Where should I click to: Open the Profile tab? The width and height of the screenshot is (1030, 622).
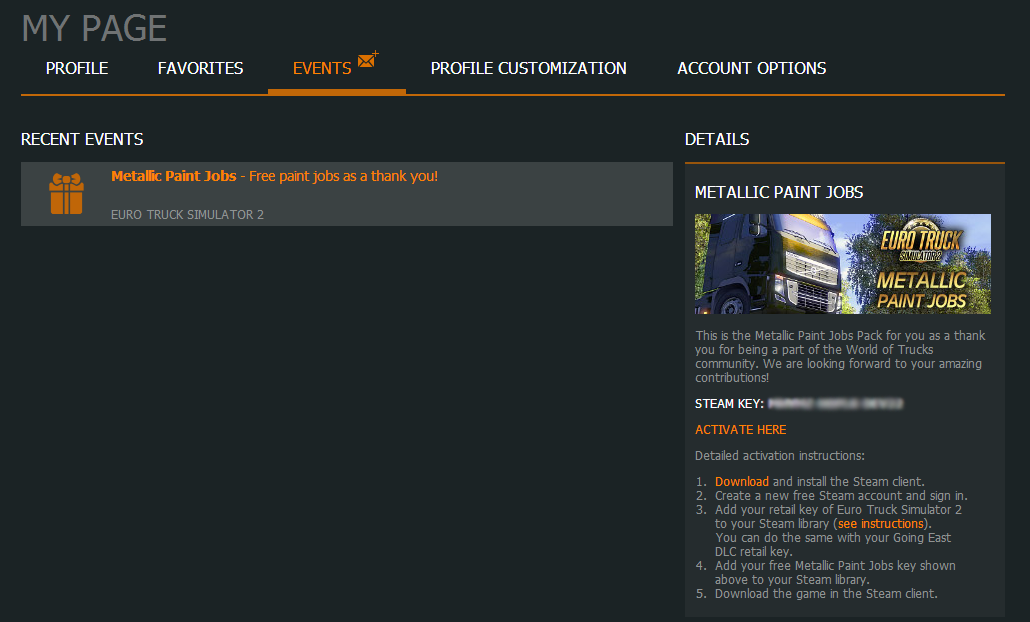tap(77, 68)
